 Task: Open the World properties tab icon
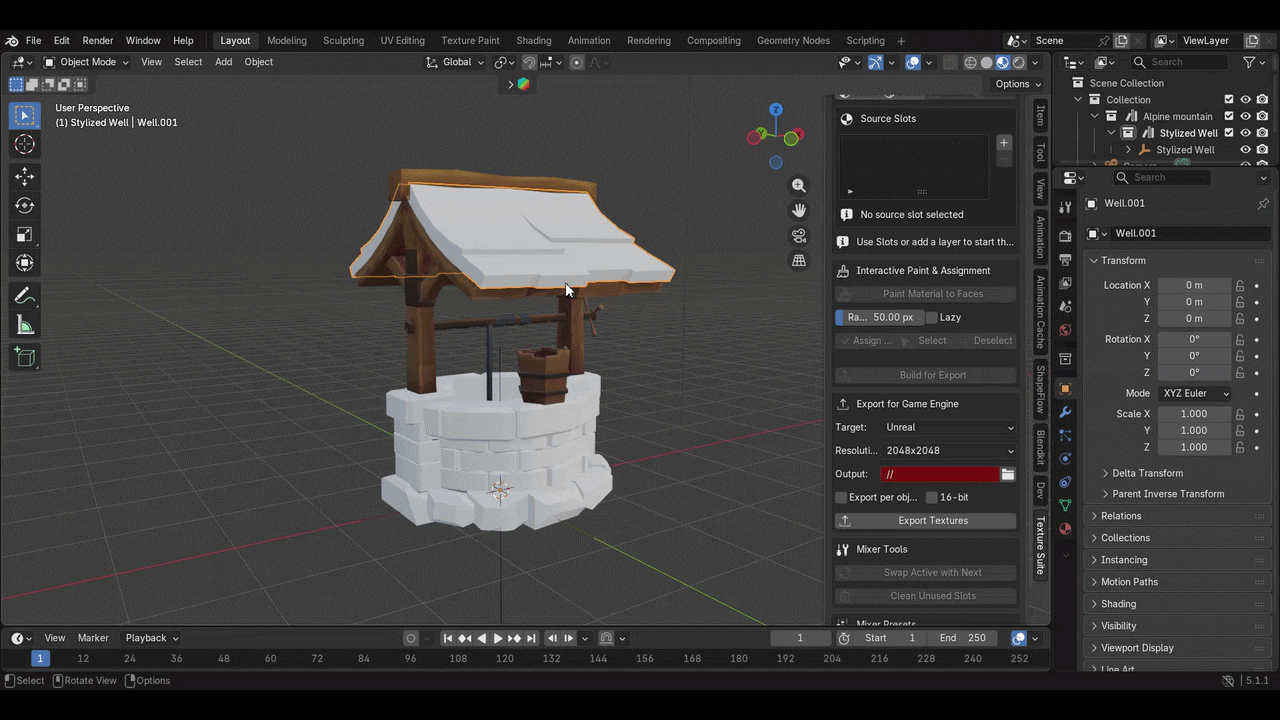pyautogui.click(x=1065, y=330)
